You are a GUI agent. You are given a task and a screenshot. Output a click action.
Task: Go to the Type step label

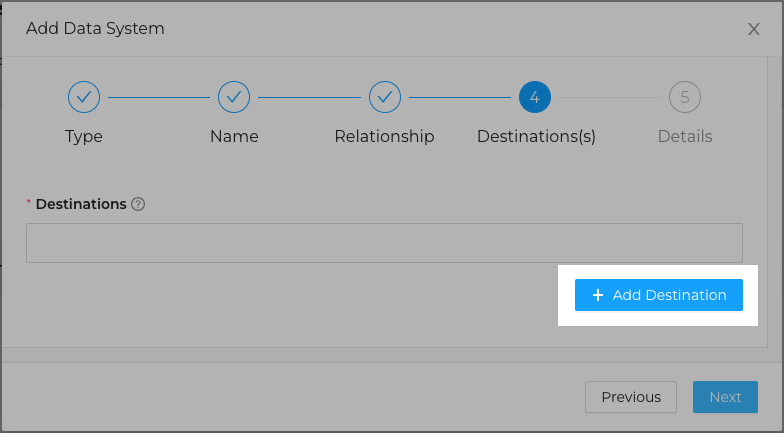click(84, 136)
